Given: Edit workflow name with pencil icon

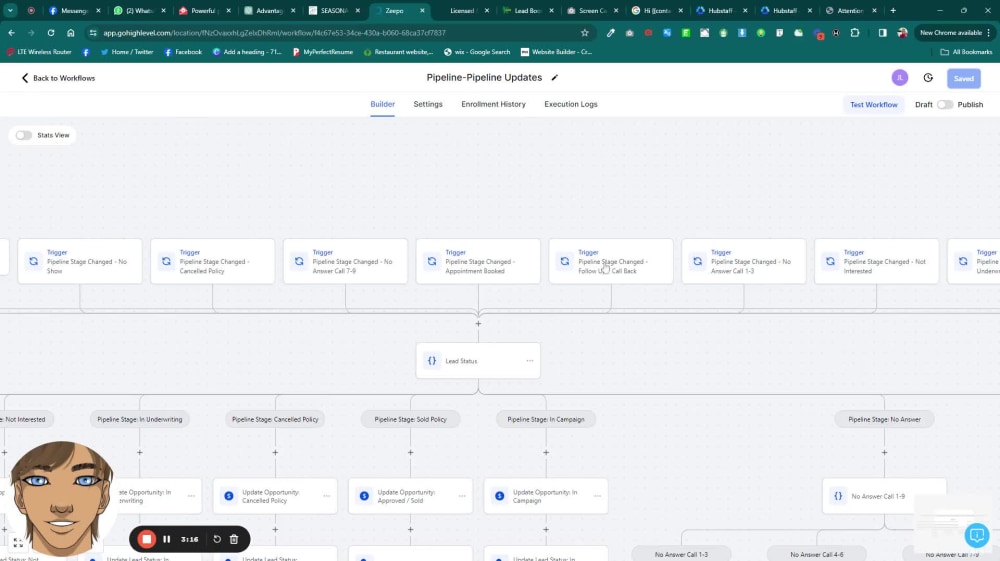Looking at the screenshot, I should [x=554, y=78].
